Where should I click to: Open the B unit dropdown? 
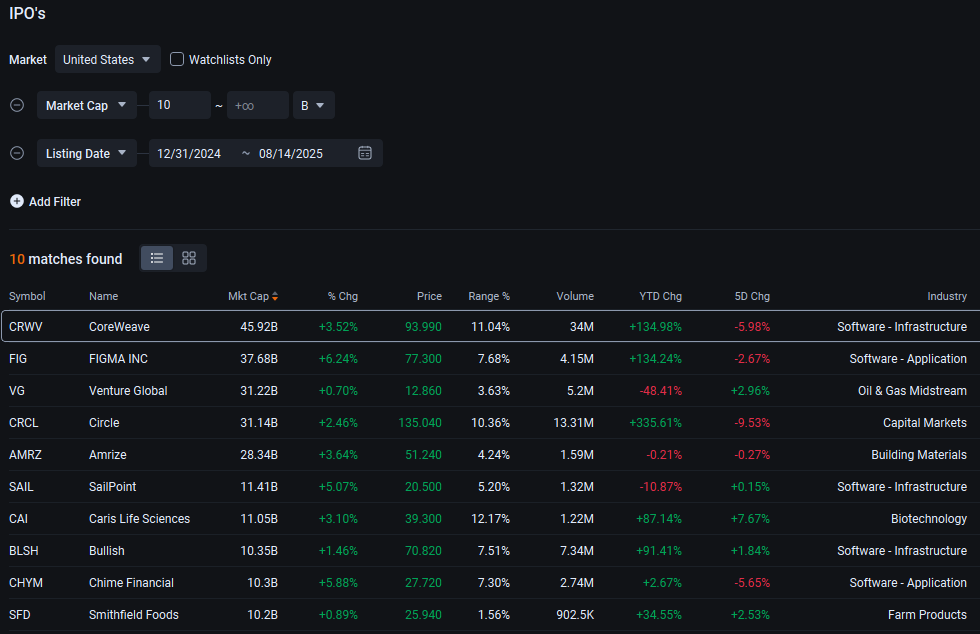pos(313,105)
